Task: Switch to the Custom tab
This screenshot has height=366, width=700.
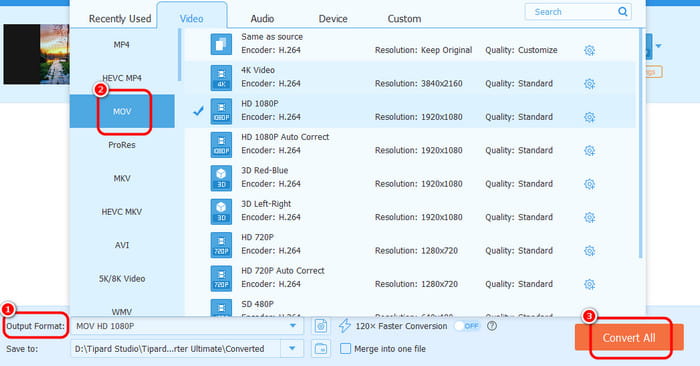Action: [404, 19]
